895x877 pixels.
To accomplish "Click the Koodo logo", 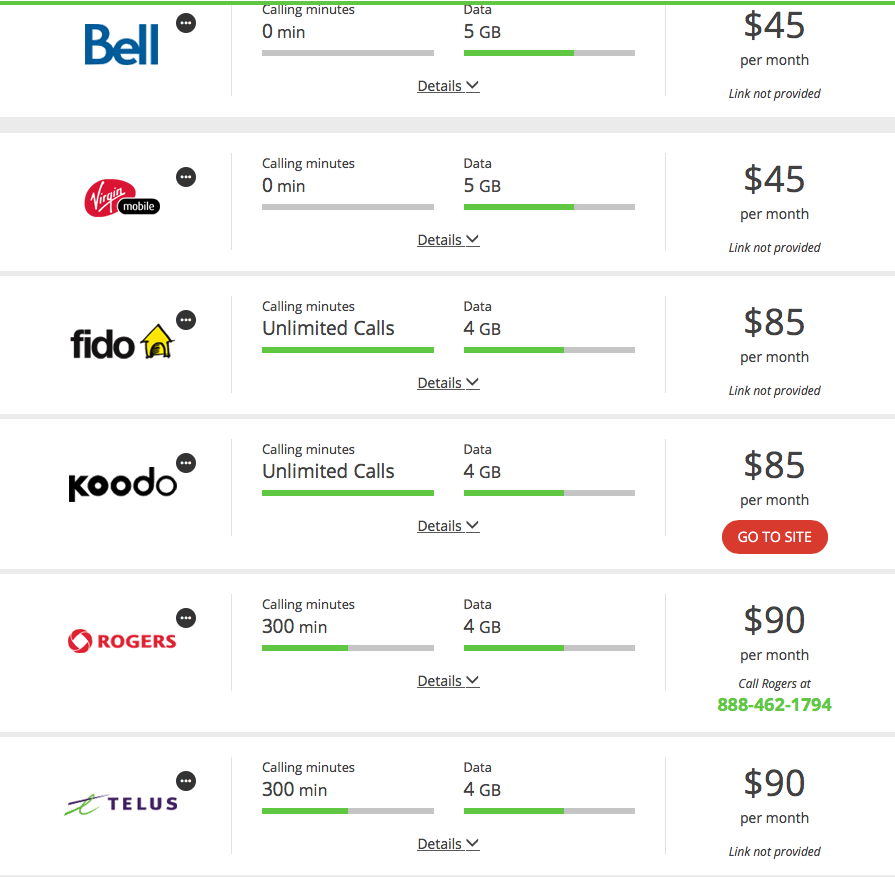I will coord(122,484).
